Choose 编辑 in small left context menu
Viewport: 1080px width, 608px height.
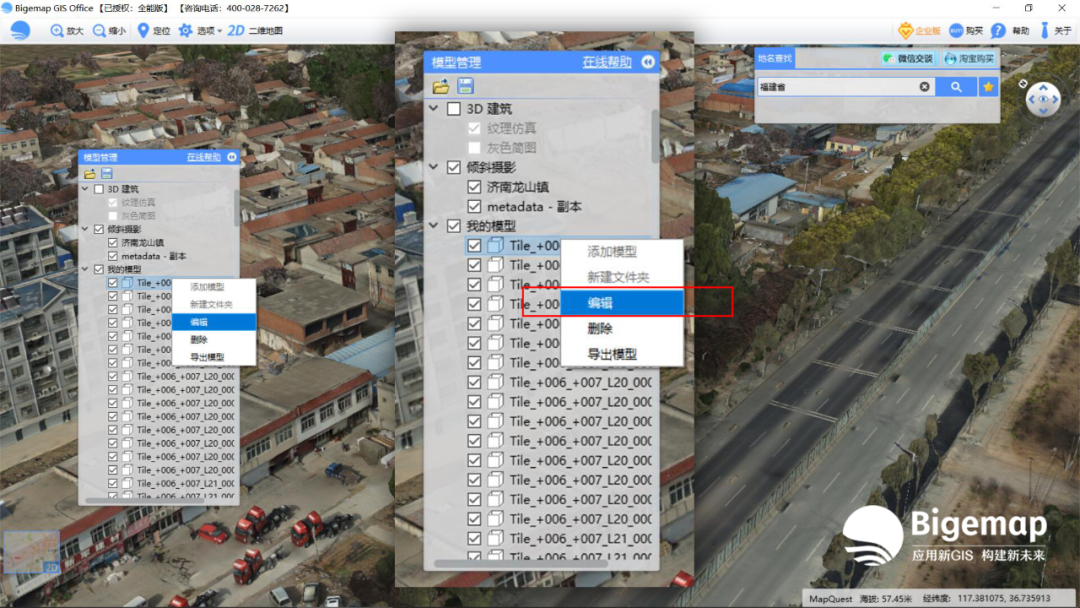point(214,322)
